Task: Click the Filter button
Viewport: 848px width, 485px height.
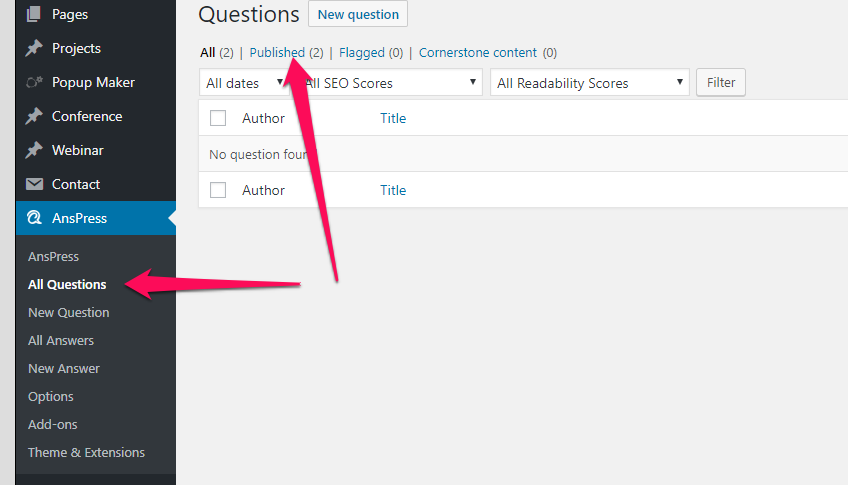Action: point(720,82)
